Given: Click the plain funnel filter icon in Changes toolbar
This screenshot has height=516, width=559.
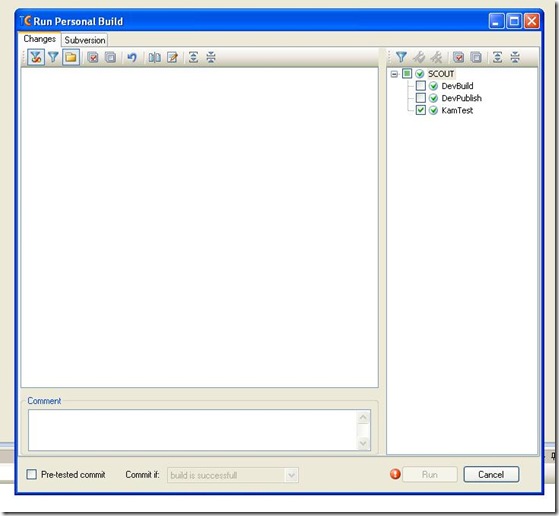Looking at the screenshot, I should (53, 57).
